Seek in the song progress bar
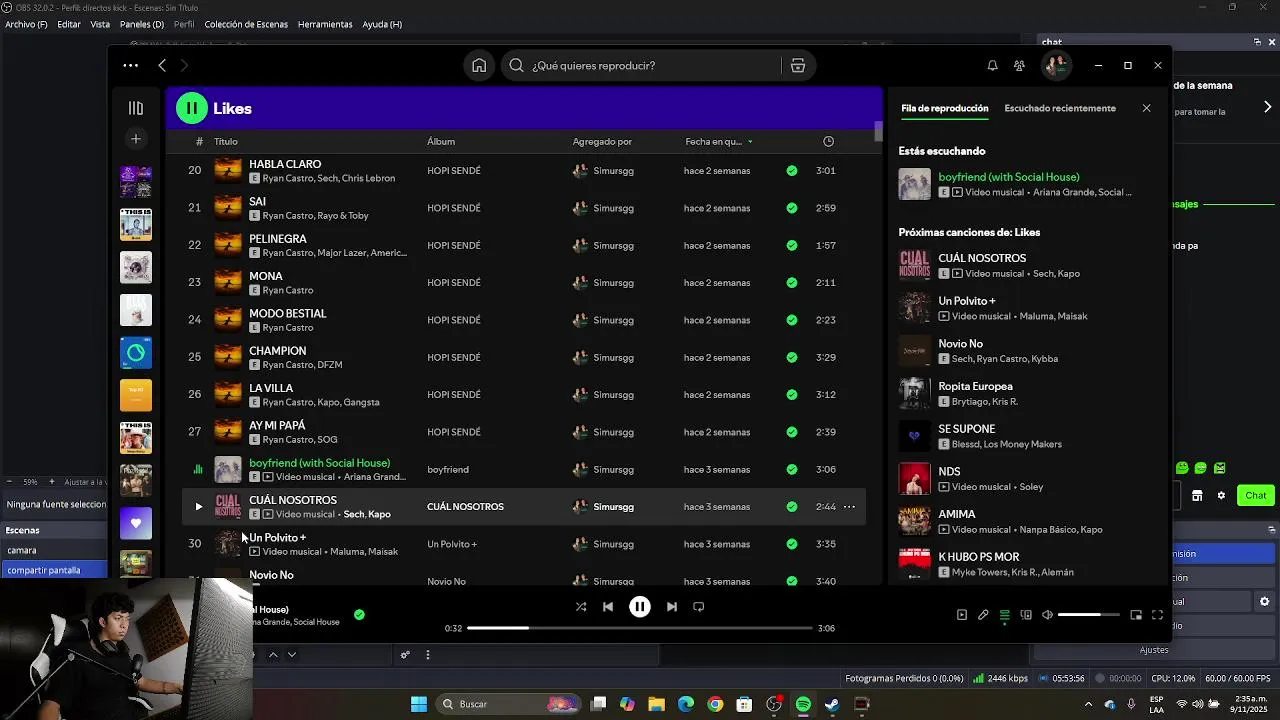1280x720 pixels. click(x=639, y=628)
